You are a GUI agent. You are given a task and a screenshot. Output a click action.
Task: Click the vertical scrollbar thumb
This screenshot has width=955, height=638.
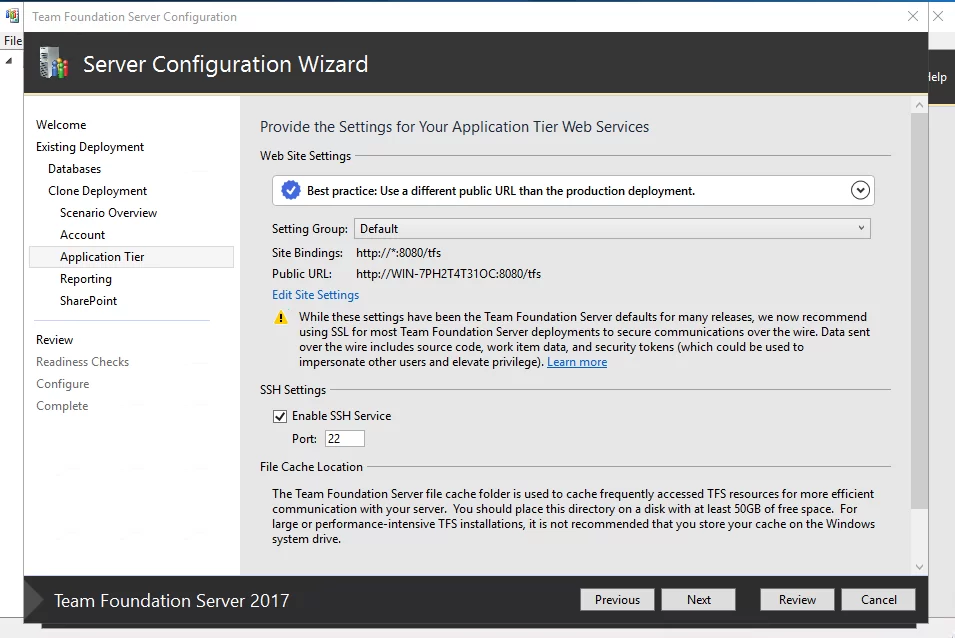[920, 311]
